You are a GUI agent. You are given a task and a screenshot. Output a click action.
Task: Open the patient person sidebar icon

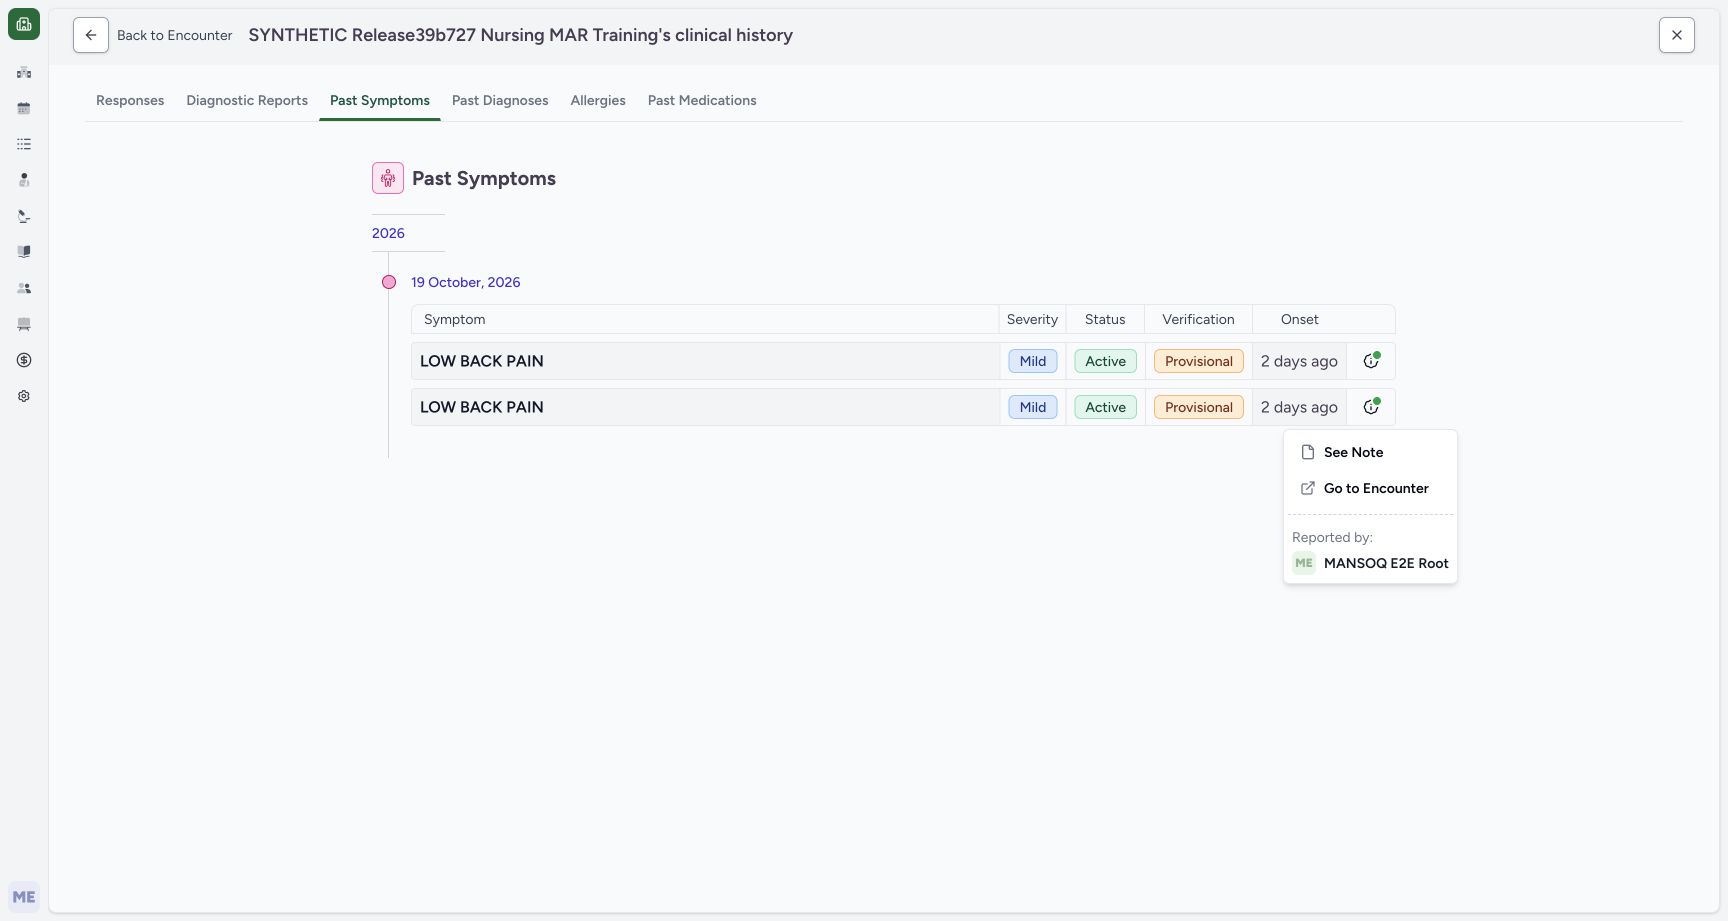(24, 180)
